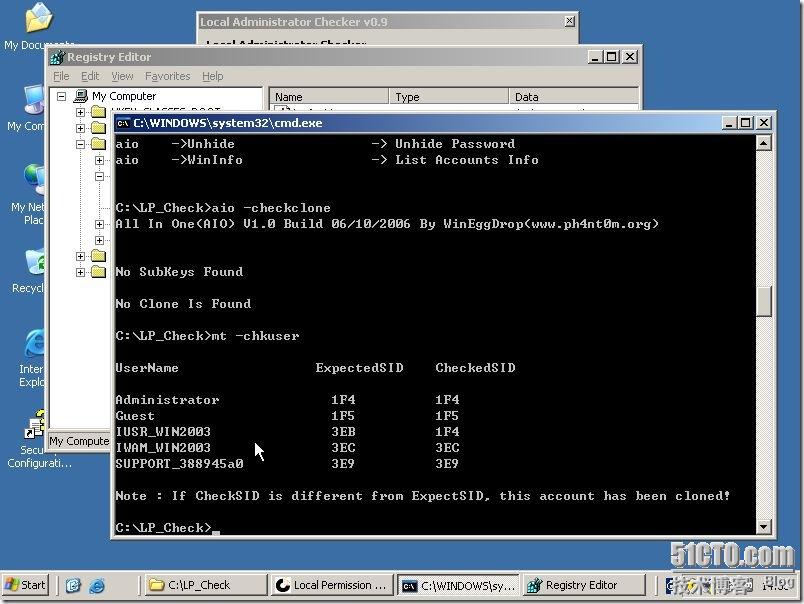Image resolution: width=804 pixels, height=604 pixels.
Task: Click the Registry Editor title bar icon
Action: pyautogui.click(x=57, y=57)
